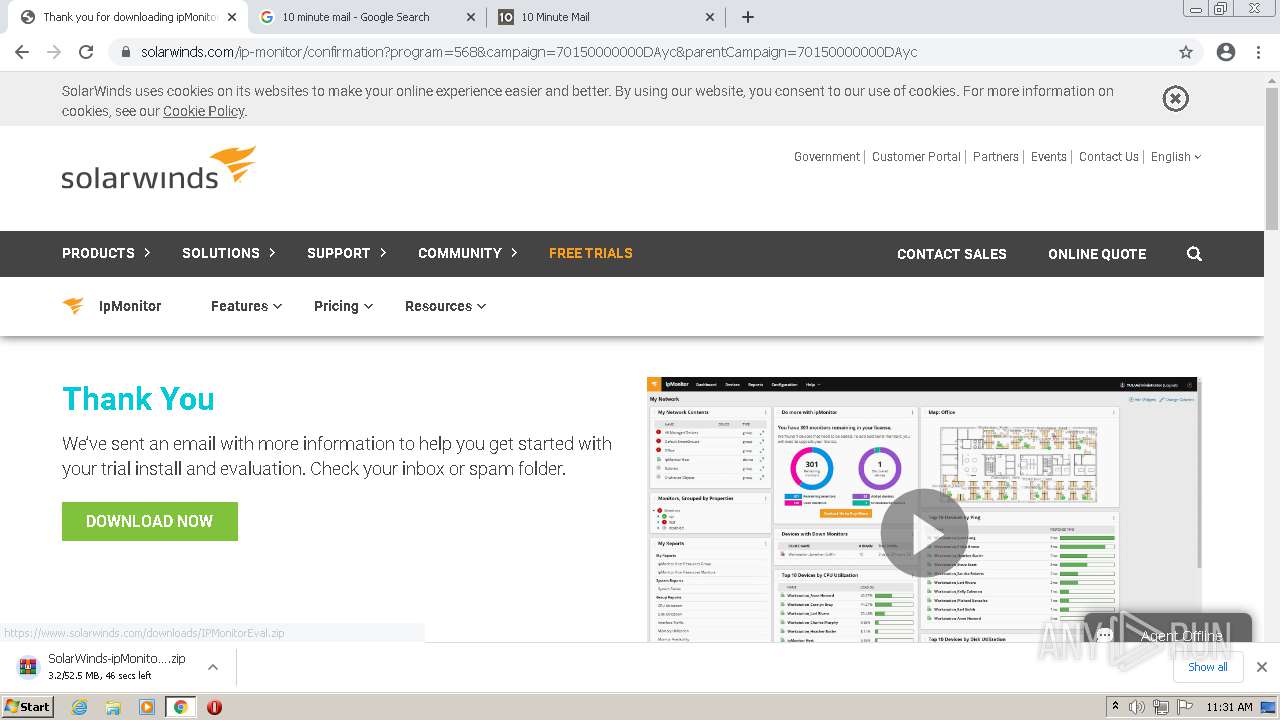This screenshot has height=720, width=1280.
Task: Open Chrome three-dot menu
Action: [1258, 52]
